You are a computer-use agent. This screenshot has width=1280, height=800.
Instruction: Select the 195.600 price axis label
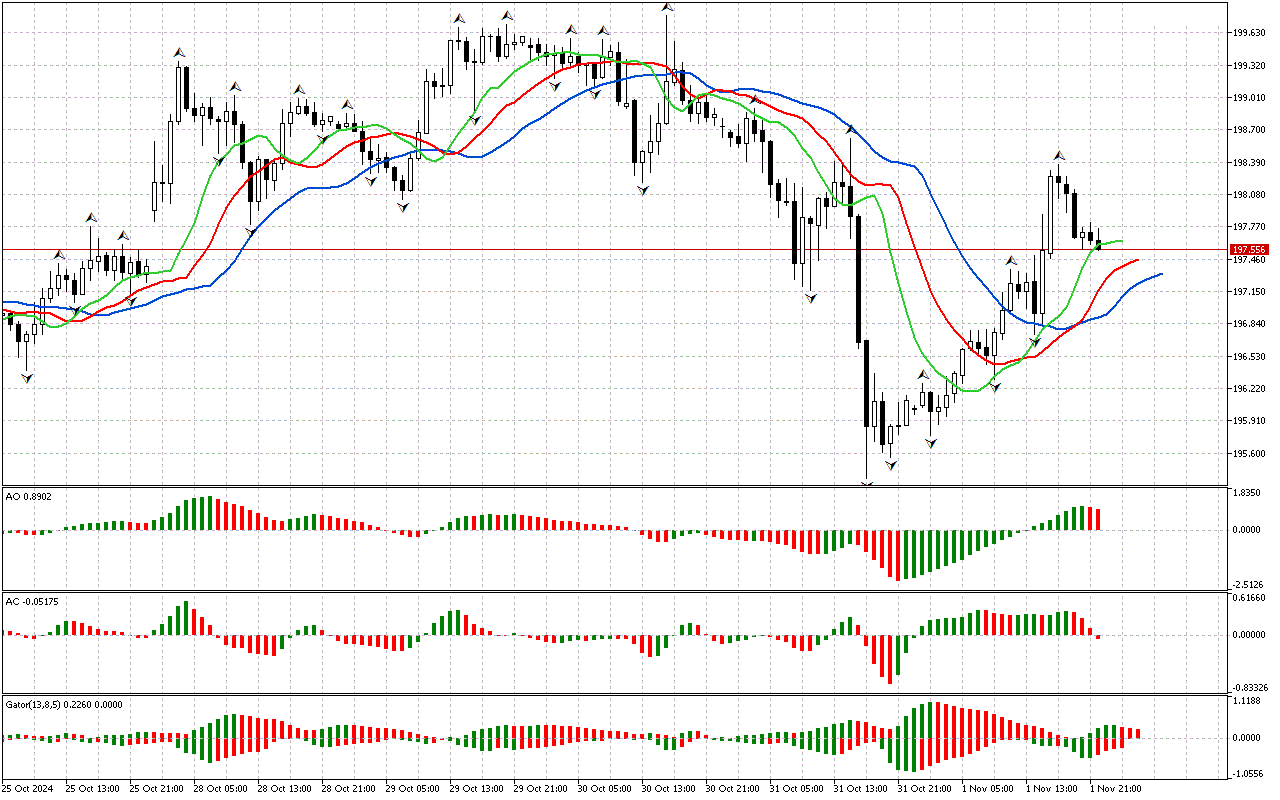pyautogui.click(x=1249, y=454)
